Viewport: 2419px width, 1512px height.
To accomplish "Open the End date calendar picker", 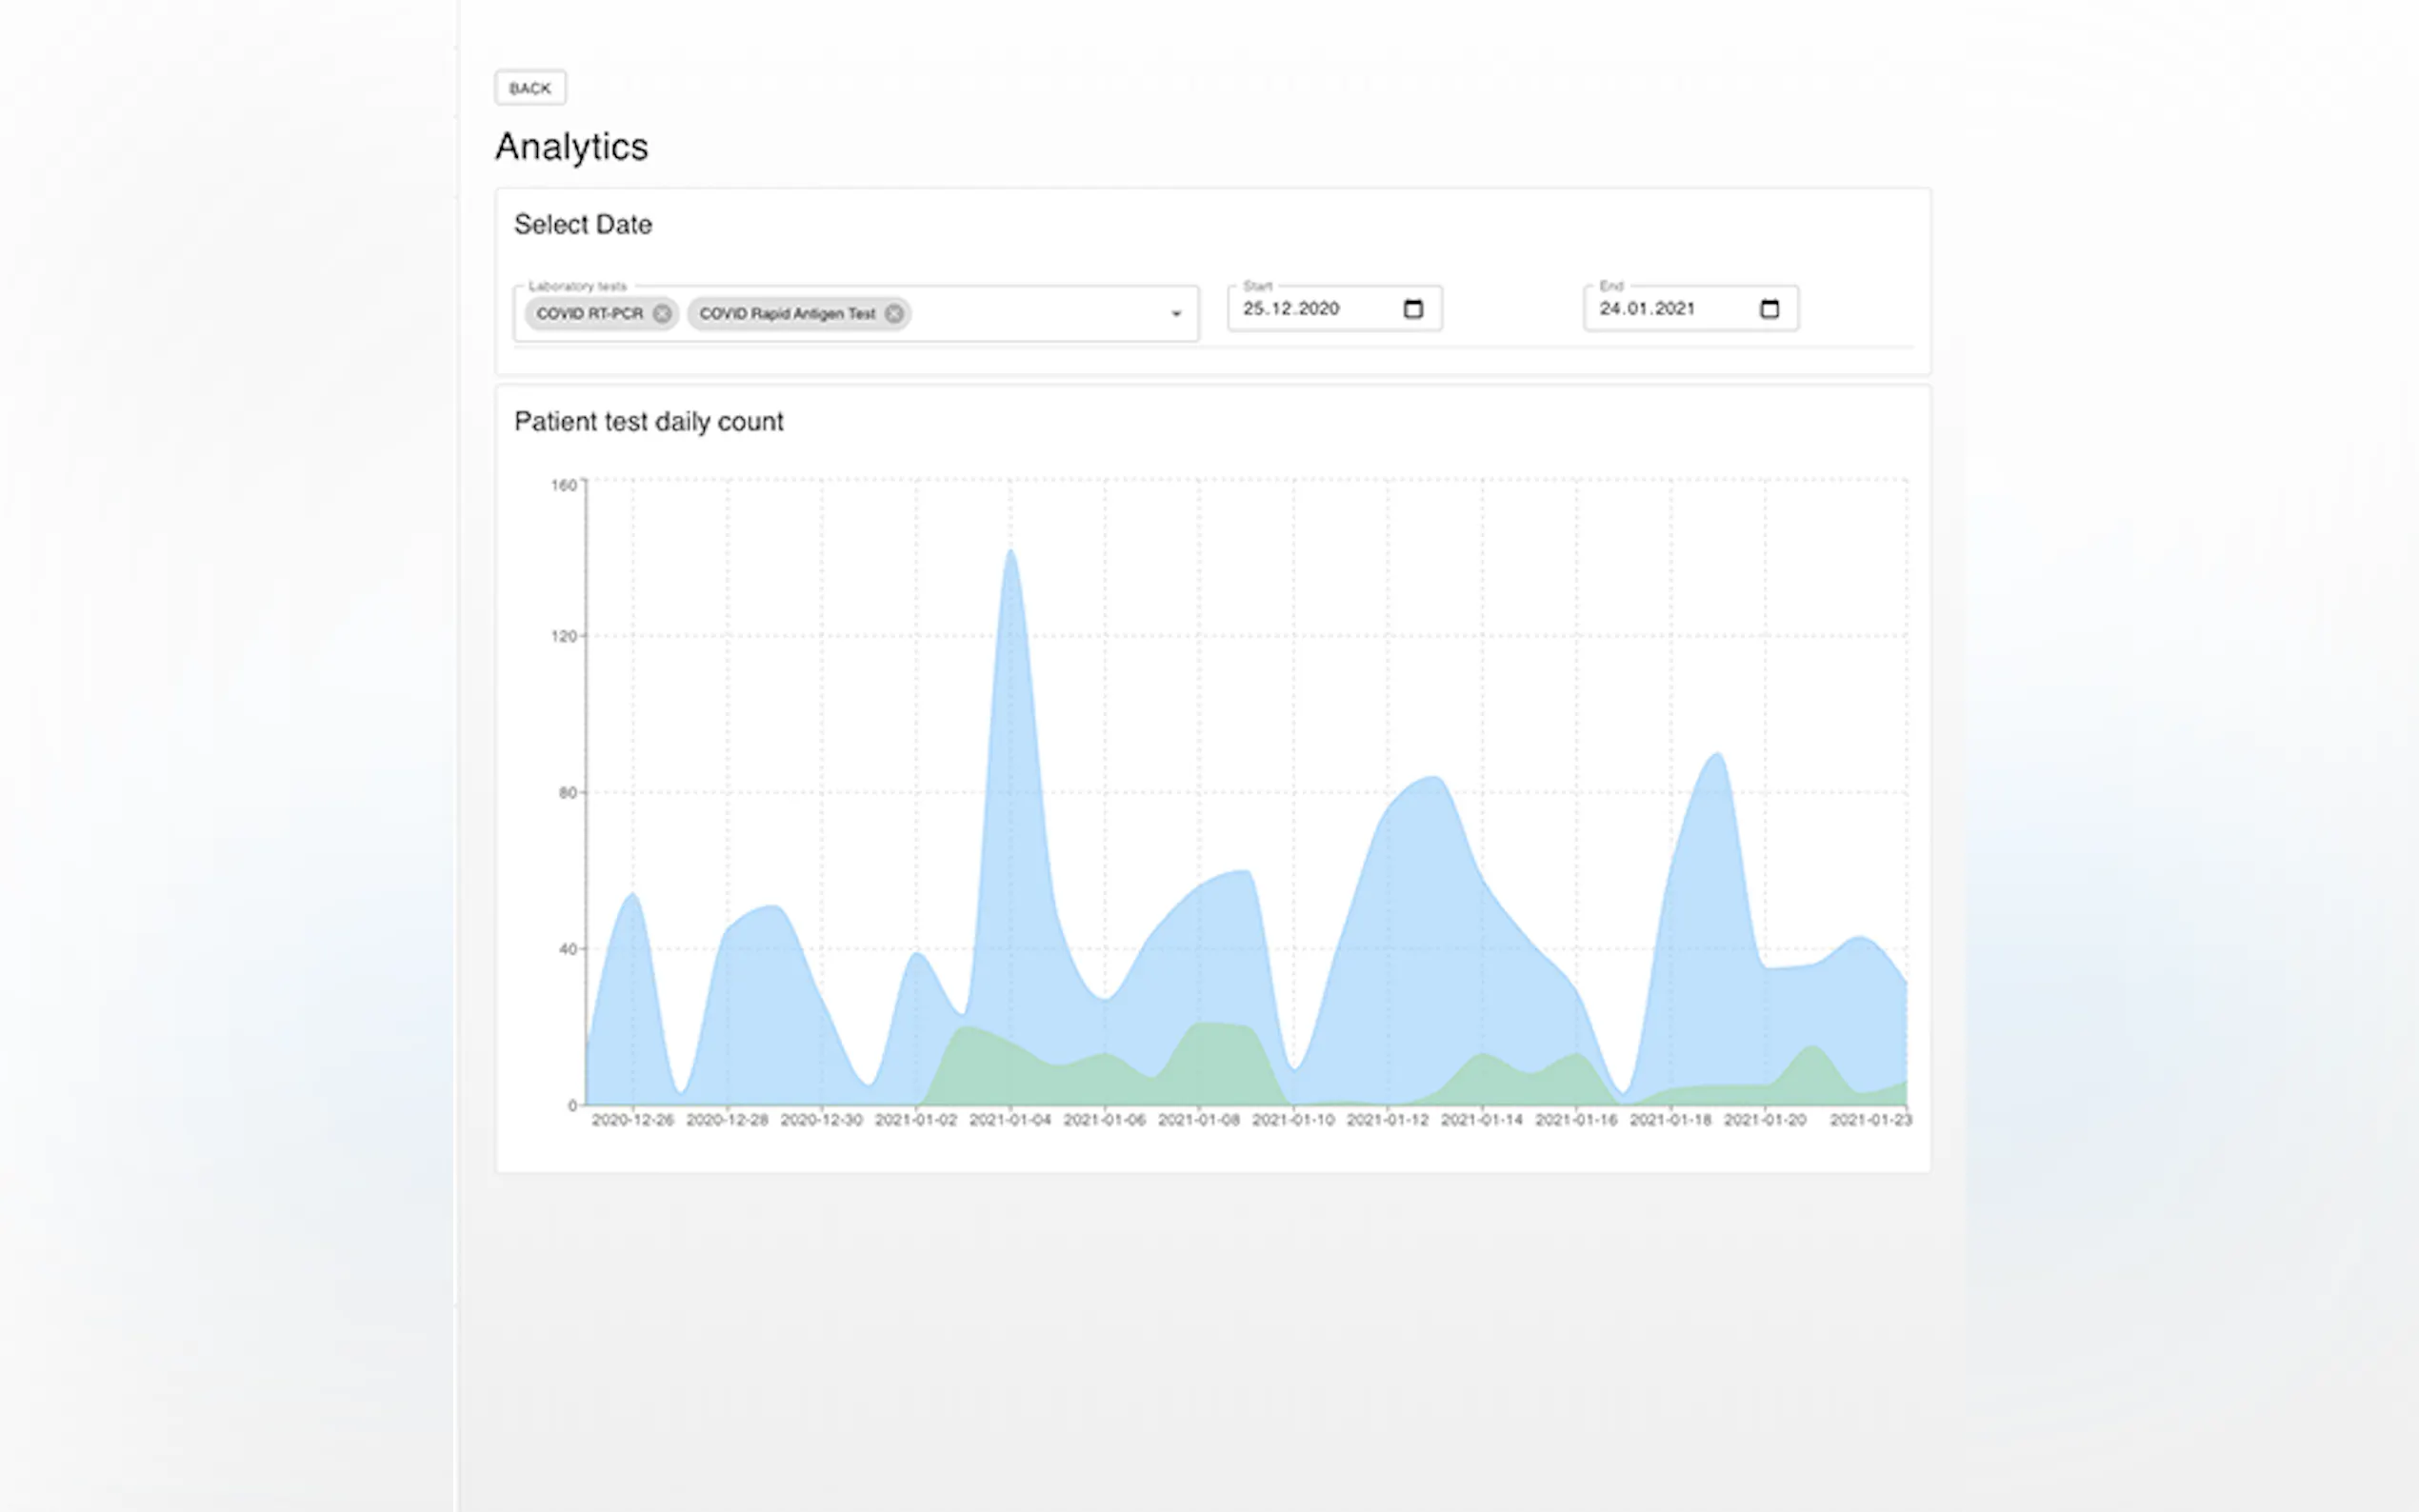I will click(1768, 309).
